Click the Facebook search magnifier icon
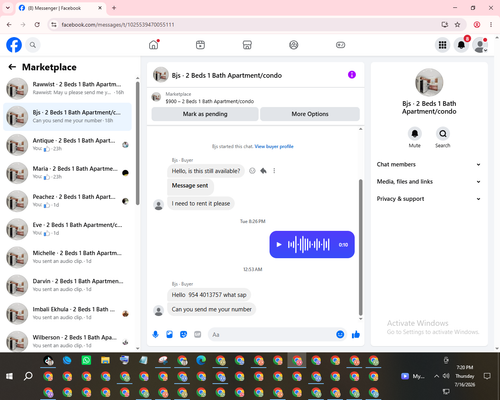This screenshot has width=500, height=400. click(x=33, y=45)
